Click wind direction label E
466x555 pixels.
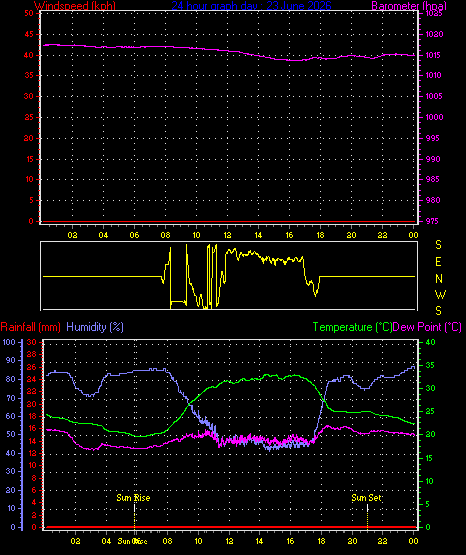pyautogui.click(x=438, y=262)
